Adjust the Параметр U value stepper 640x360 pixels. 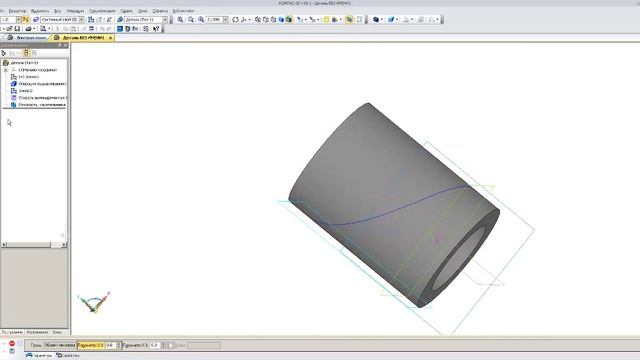click(x=119, y=345)
